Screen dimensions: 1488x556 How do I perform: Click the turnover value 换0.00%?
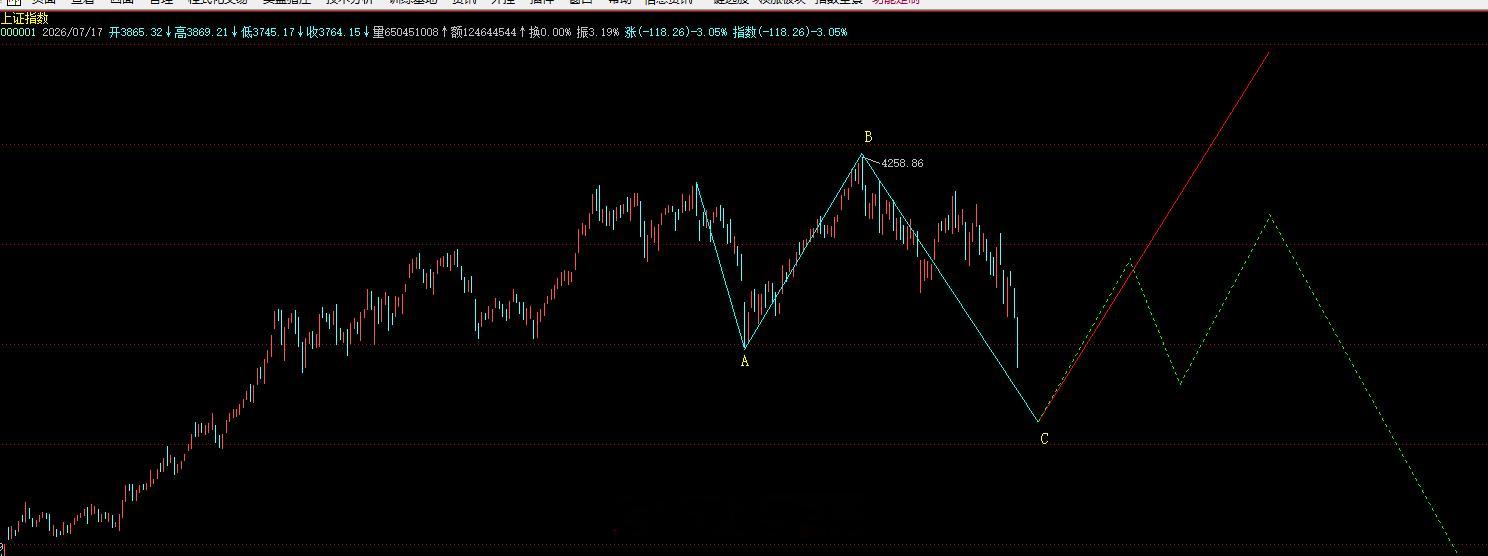click(x=550, y=32)
